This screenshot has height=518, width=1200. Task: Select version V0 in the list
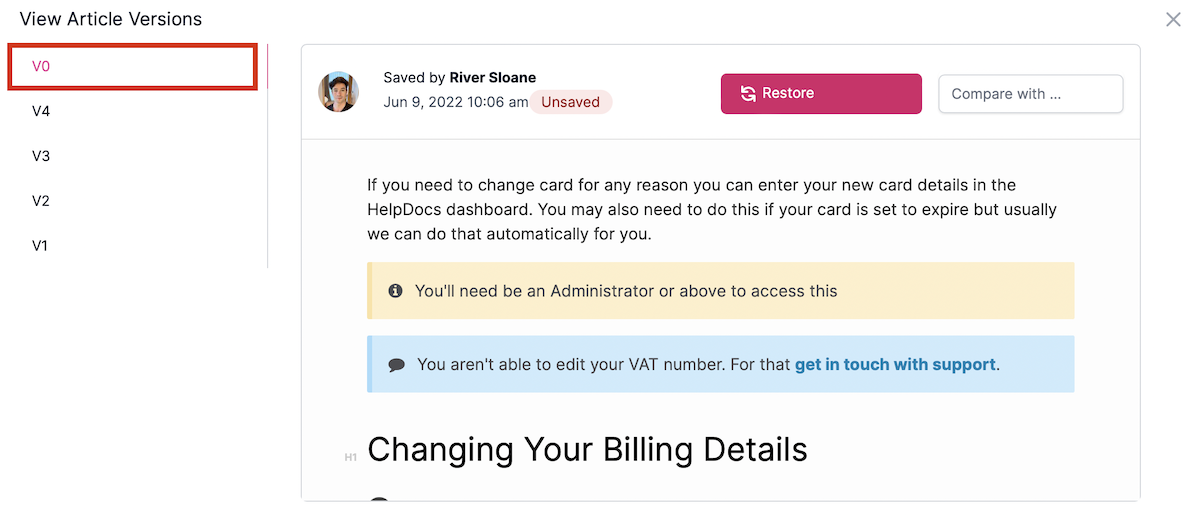pos(133,67)
